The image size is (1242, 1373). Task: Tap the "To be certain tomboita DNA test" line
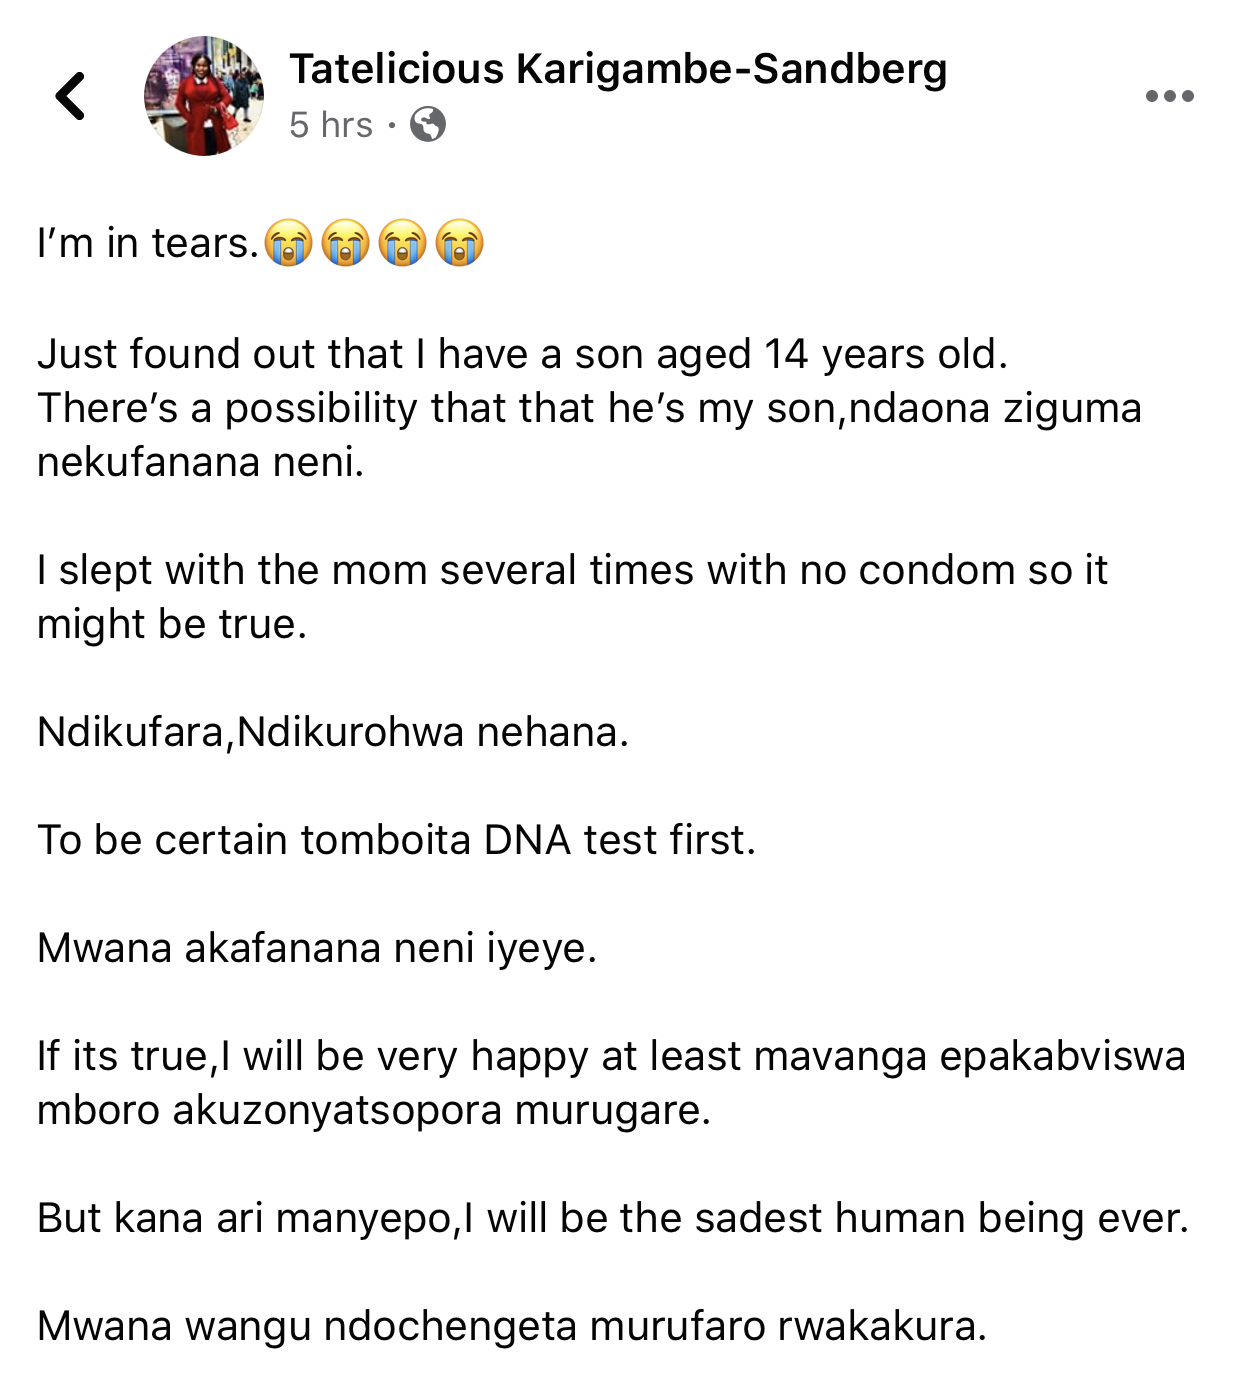[396, 840]
